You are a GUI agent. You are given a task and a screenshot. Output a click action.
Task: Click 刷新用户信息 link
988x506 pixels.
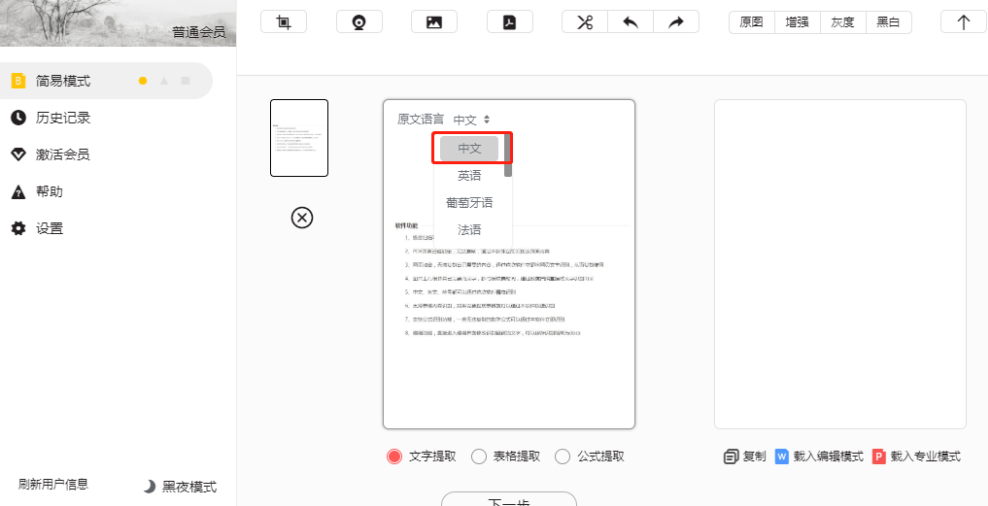(x=53, y=484)
